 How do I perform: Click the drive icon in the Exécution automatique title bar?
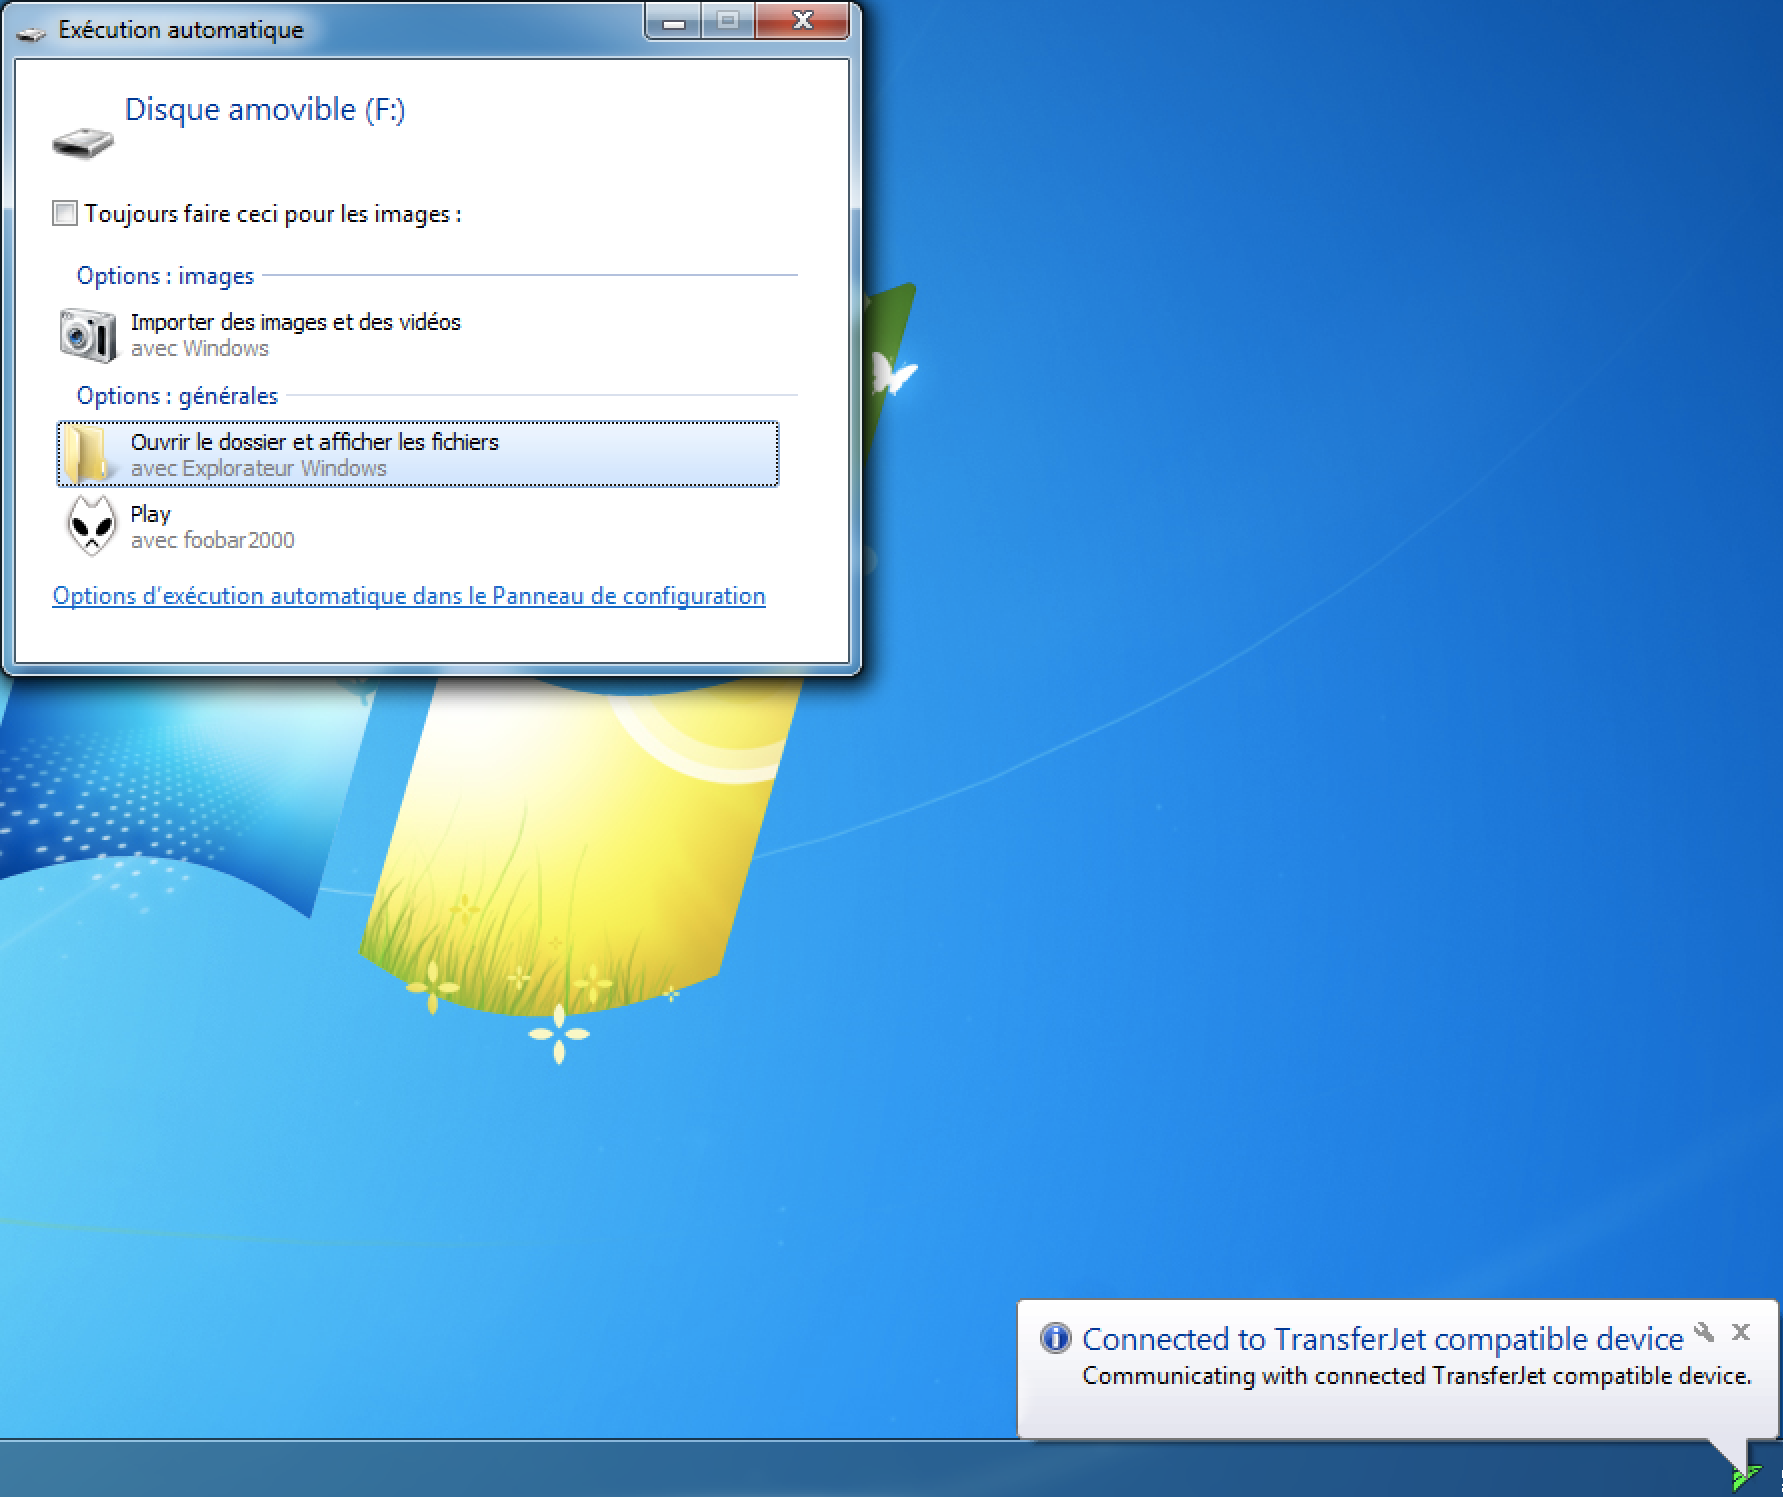tap(32, 32)
